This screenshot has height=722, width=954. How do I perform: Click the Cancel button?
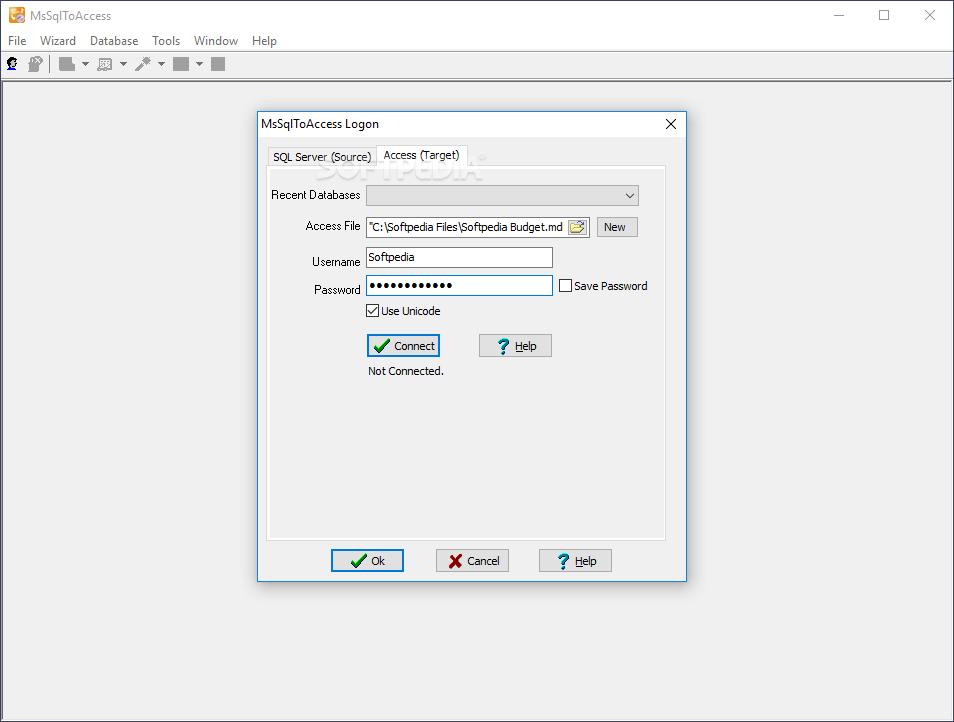pyautogui.click(x=472, y=561)
